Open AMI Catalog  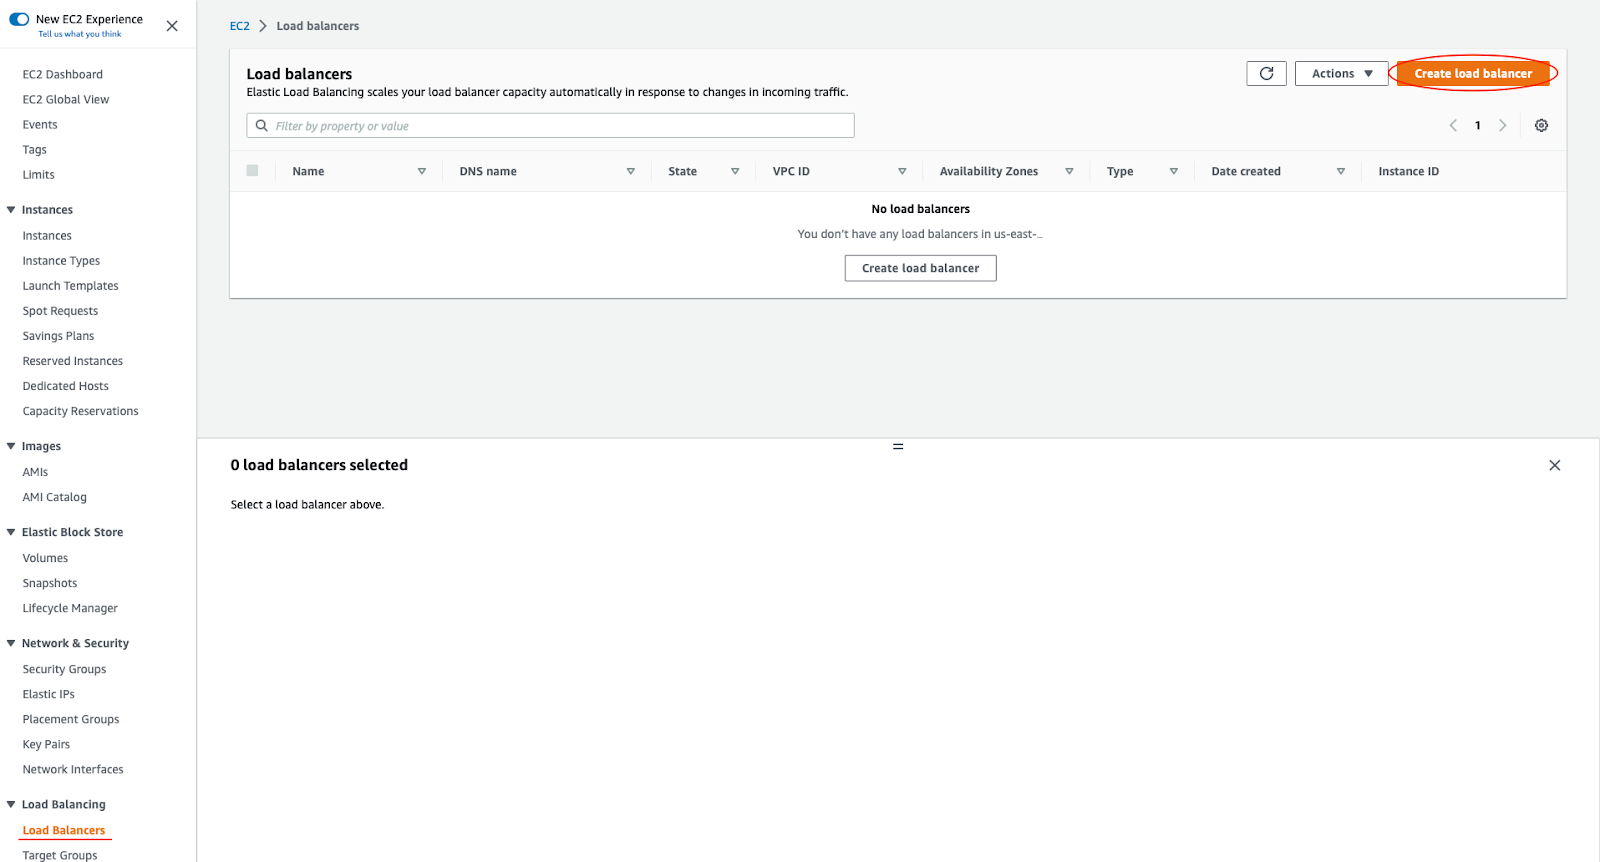click(x=55, y=497)
